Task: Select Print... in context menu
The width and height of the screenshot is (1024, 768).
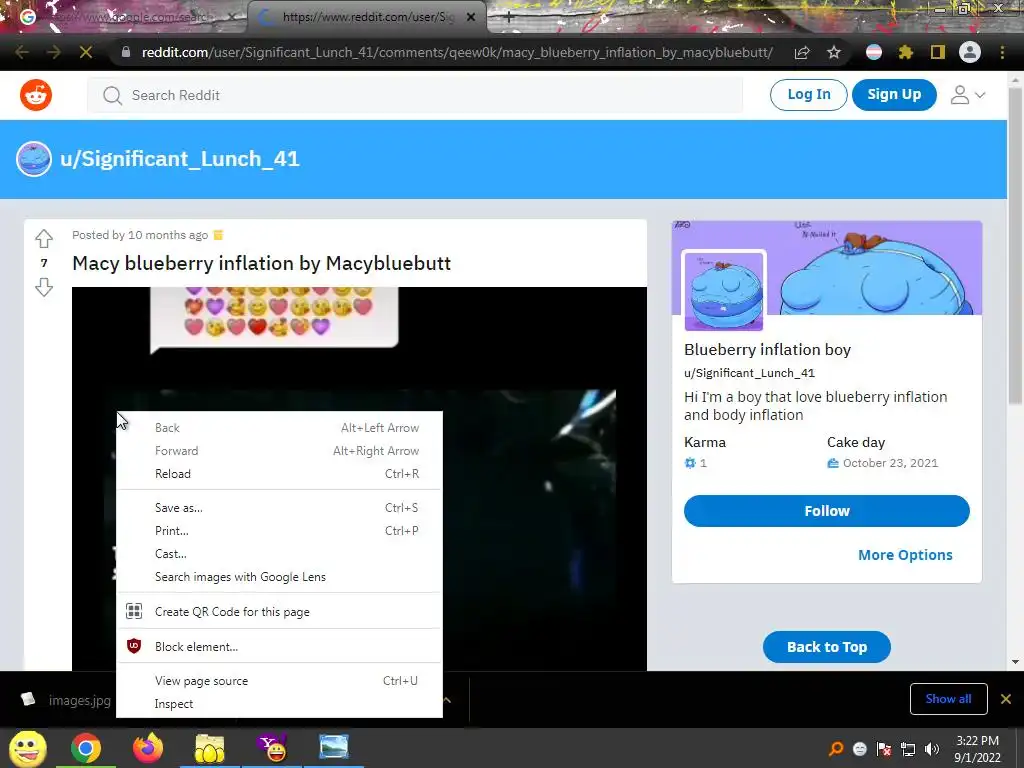Action: (280, 531)
